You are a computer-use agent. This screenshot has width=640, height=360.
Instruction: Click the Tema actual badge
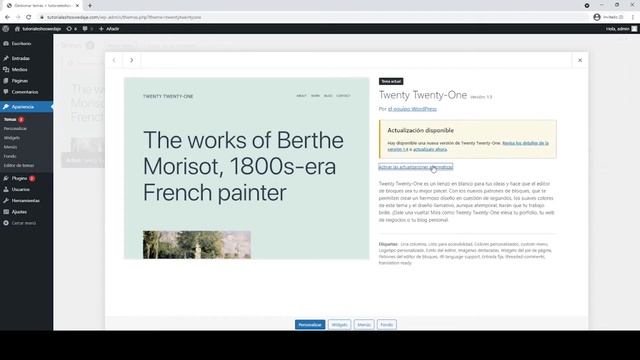[391, 81]
